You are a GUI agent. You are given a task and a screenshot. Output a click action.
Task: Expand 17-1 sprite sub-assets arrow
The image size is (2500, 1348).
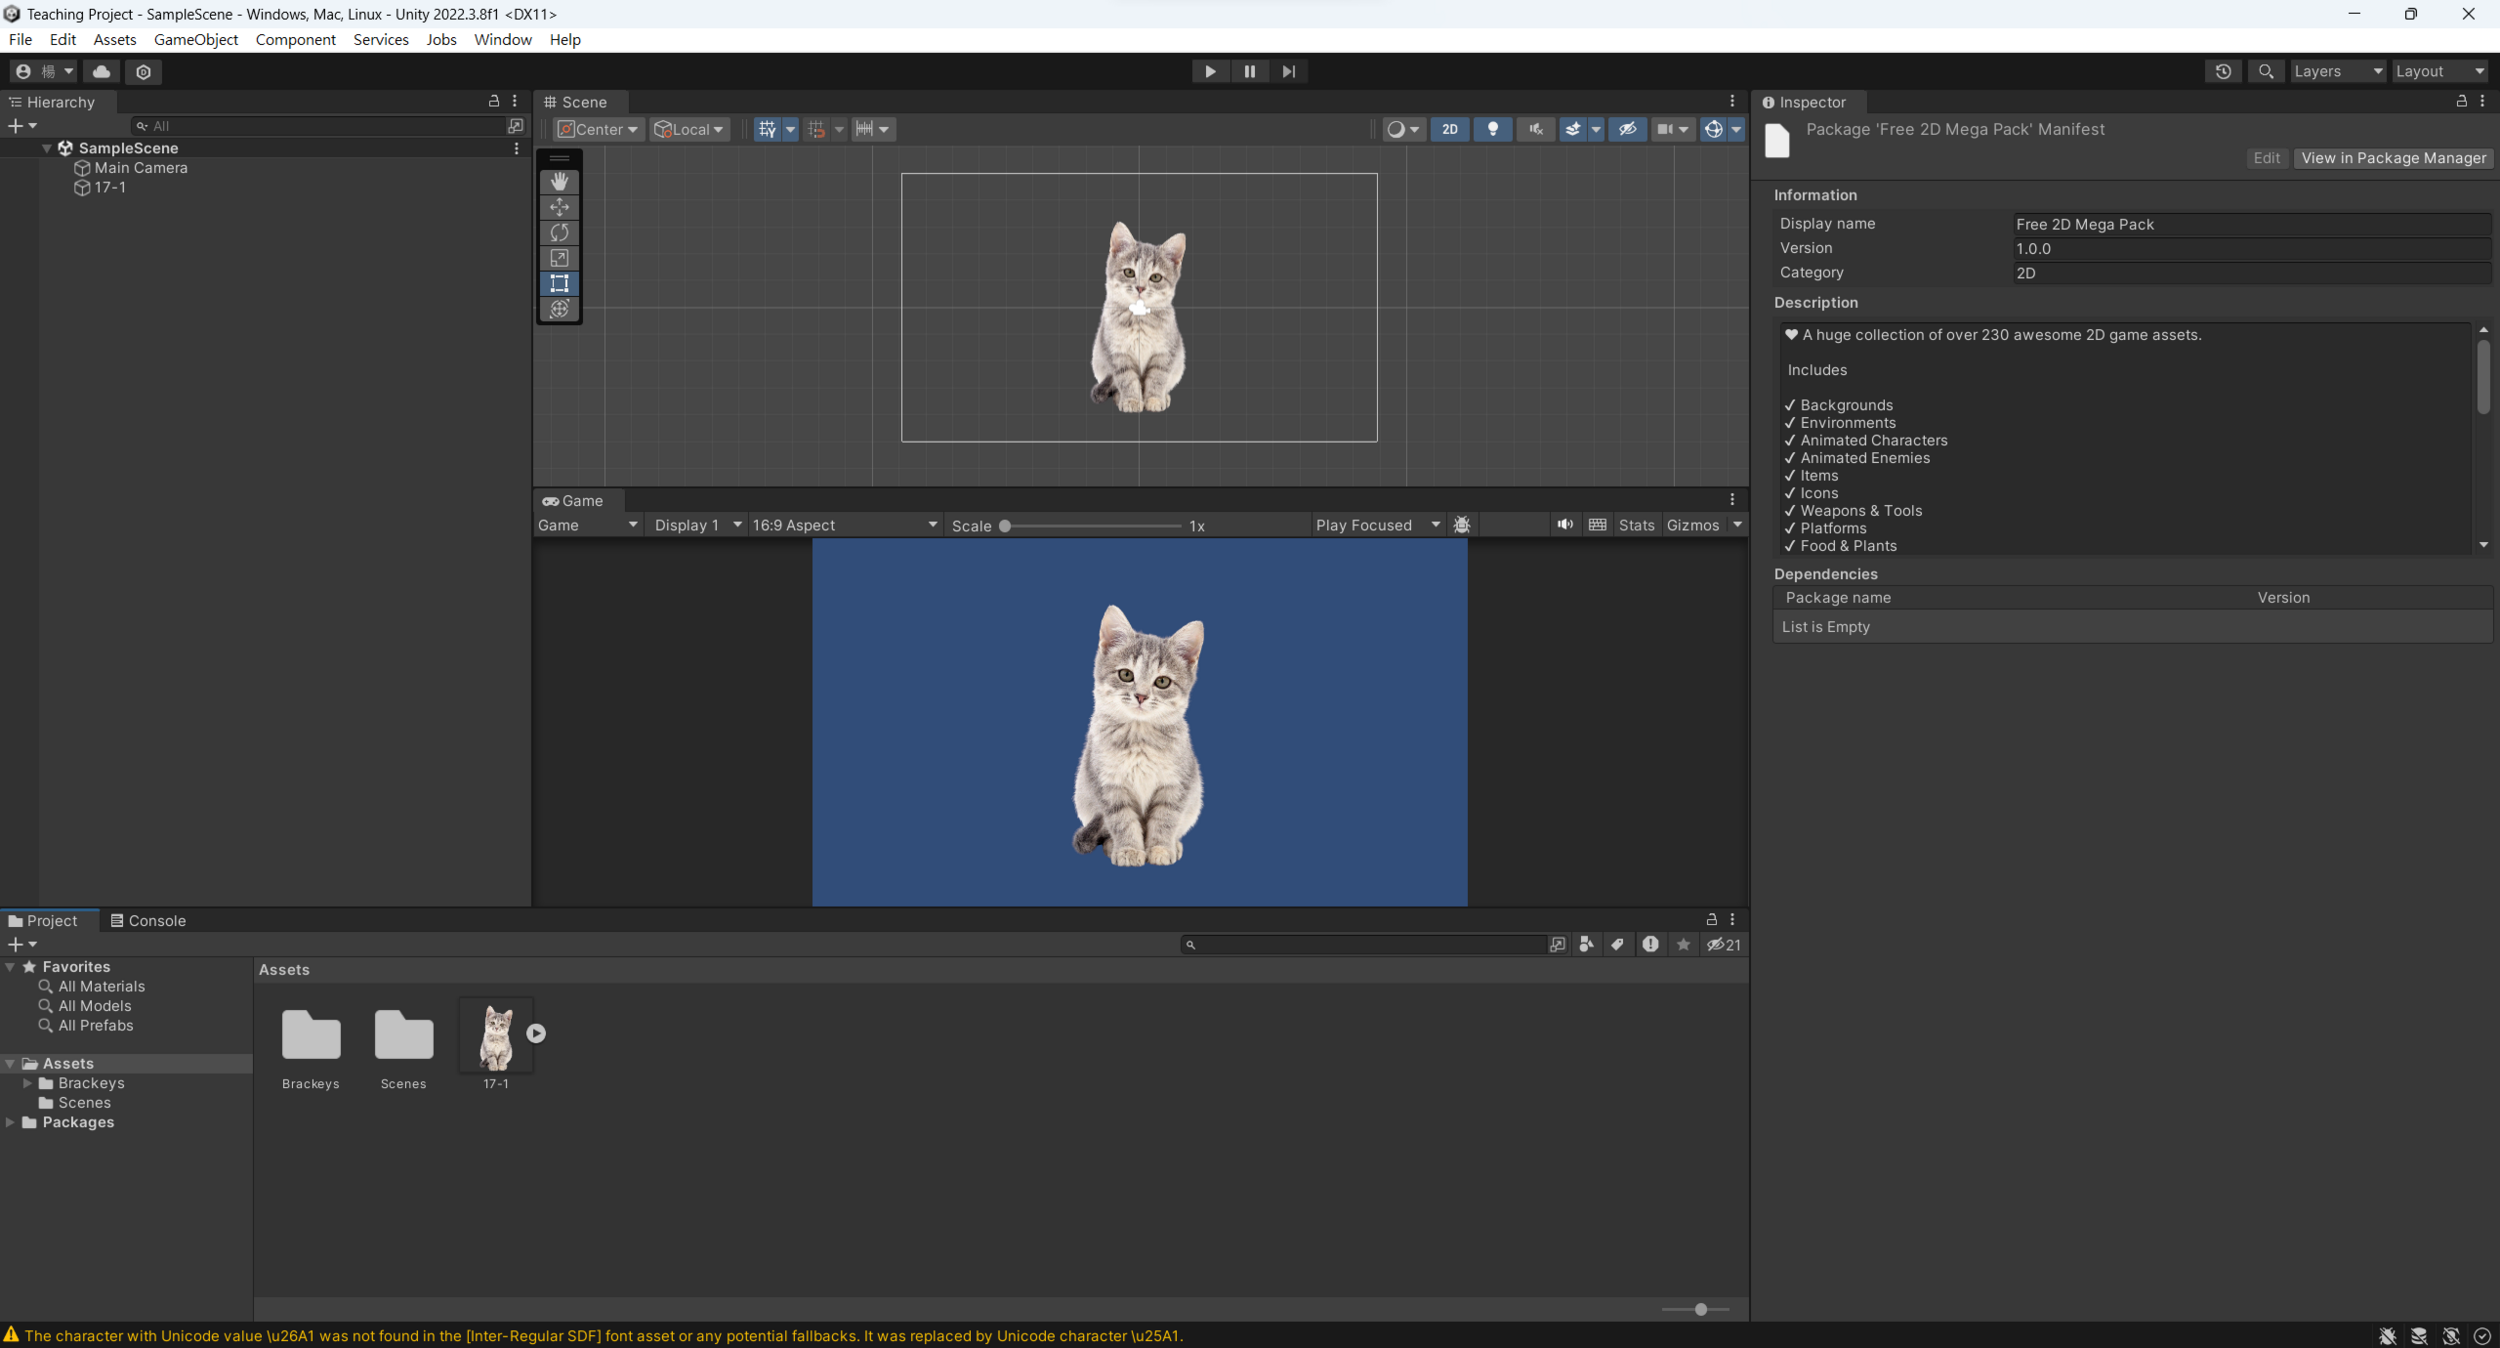[536, 1033]
